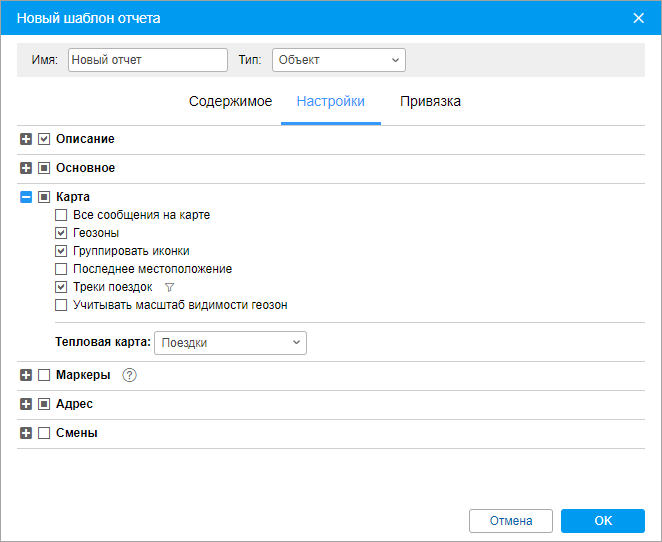Collapse the Карта section minus icon
This screenshot has width=662, height=542.
click(x=26, y=197)
